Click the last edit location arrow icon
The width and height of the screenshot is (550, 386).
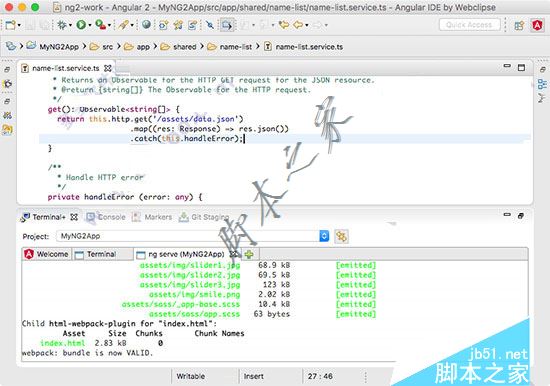point(283,25)
